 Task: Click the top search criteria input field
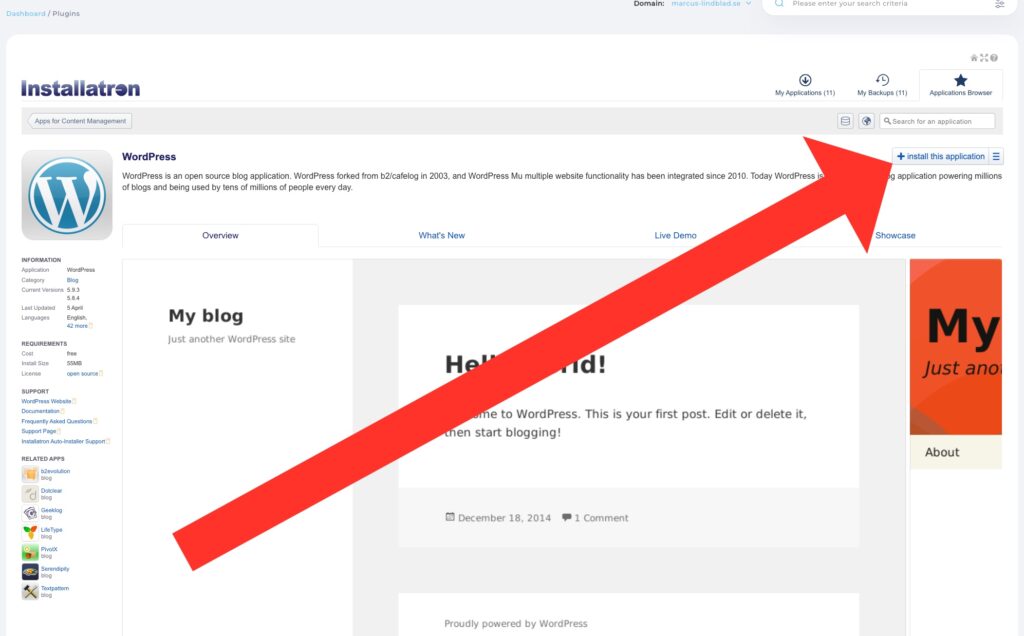(888, 4)
